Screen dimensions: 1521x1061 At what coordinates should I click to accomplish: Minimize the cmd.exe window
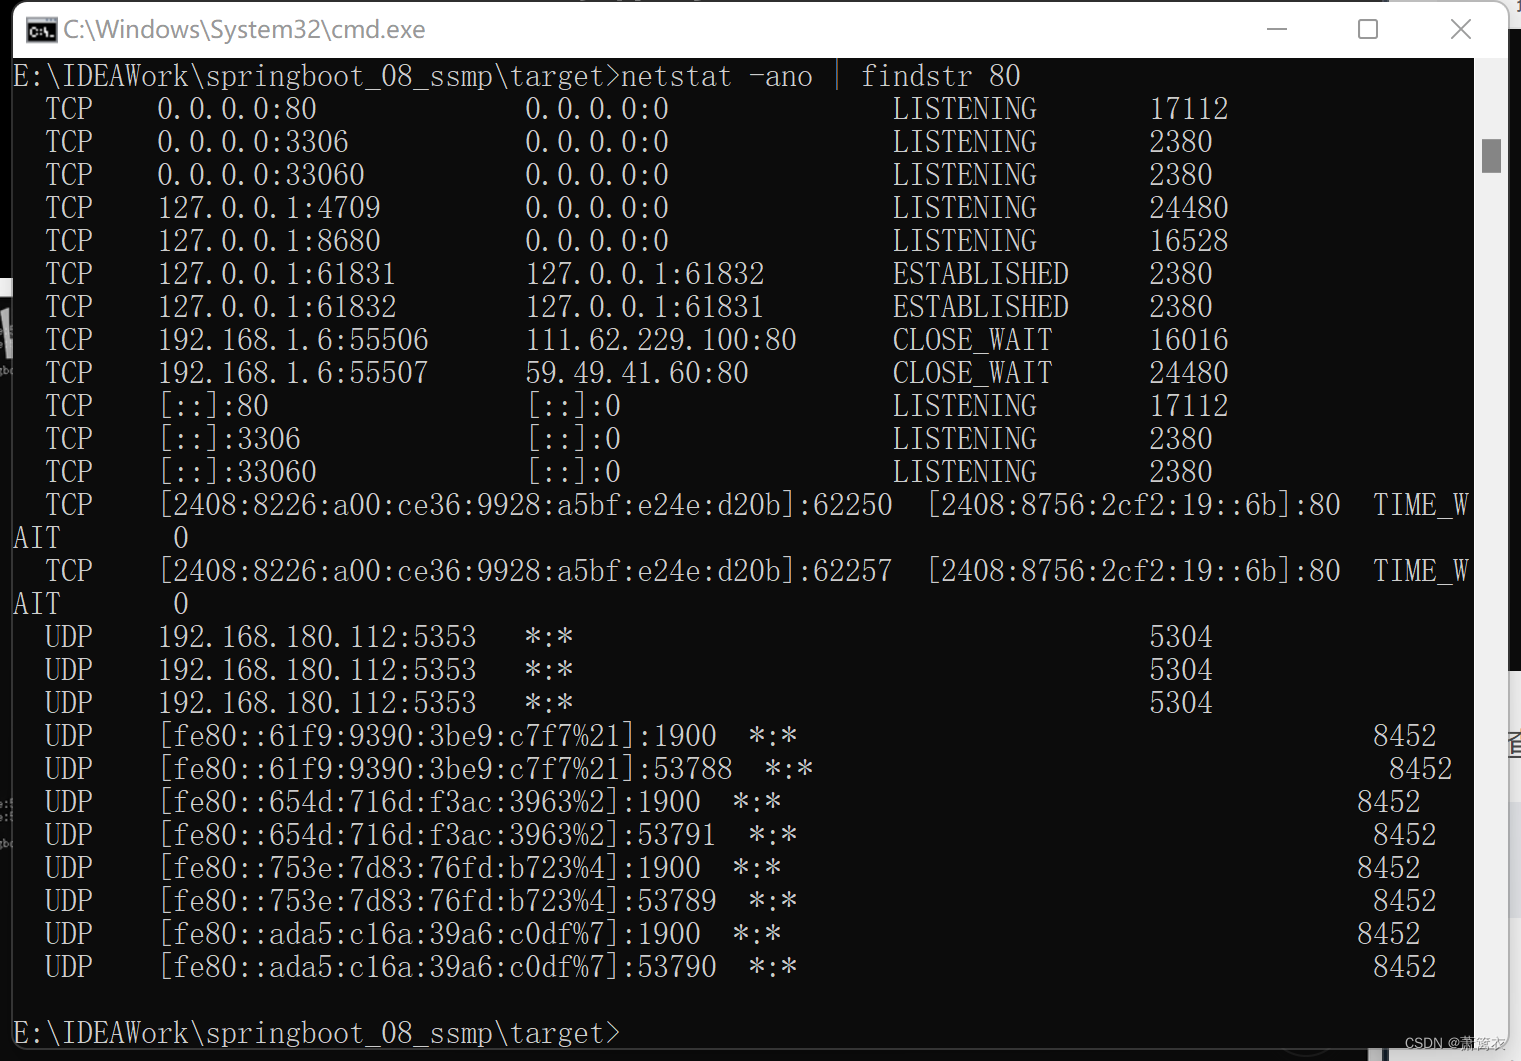tap(1277, 29)
